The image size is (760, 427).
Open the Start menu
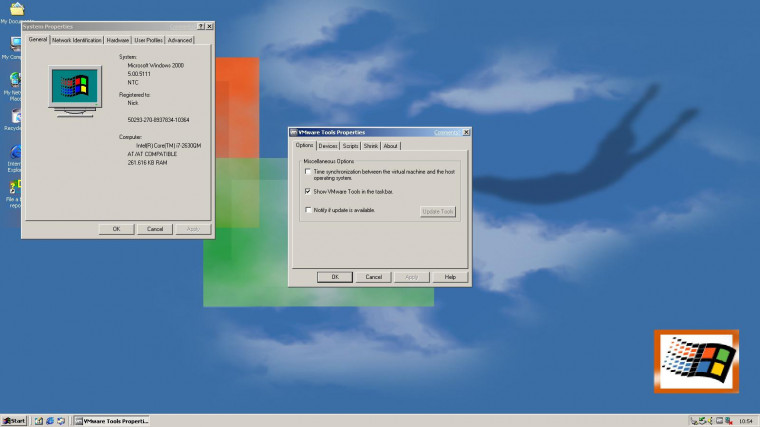14,421
